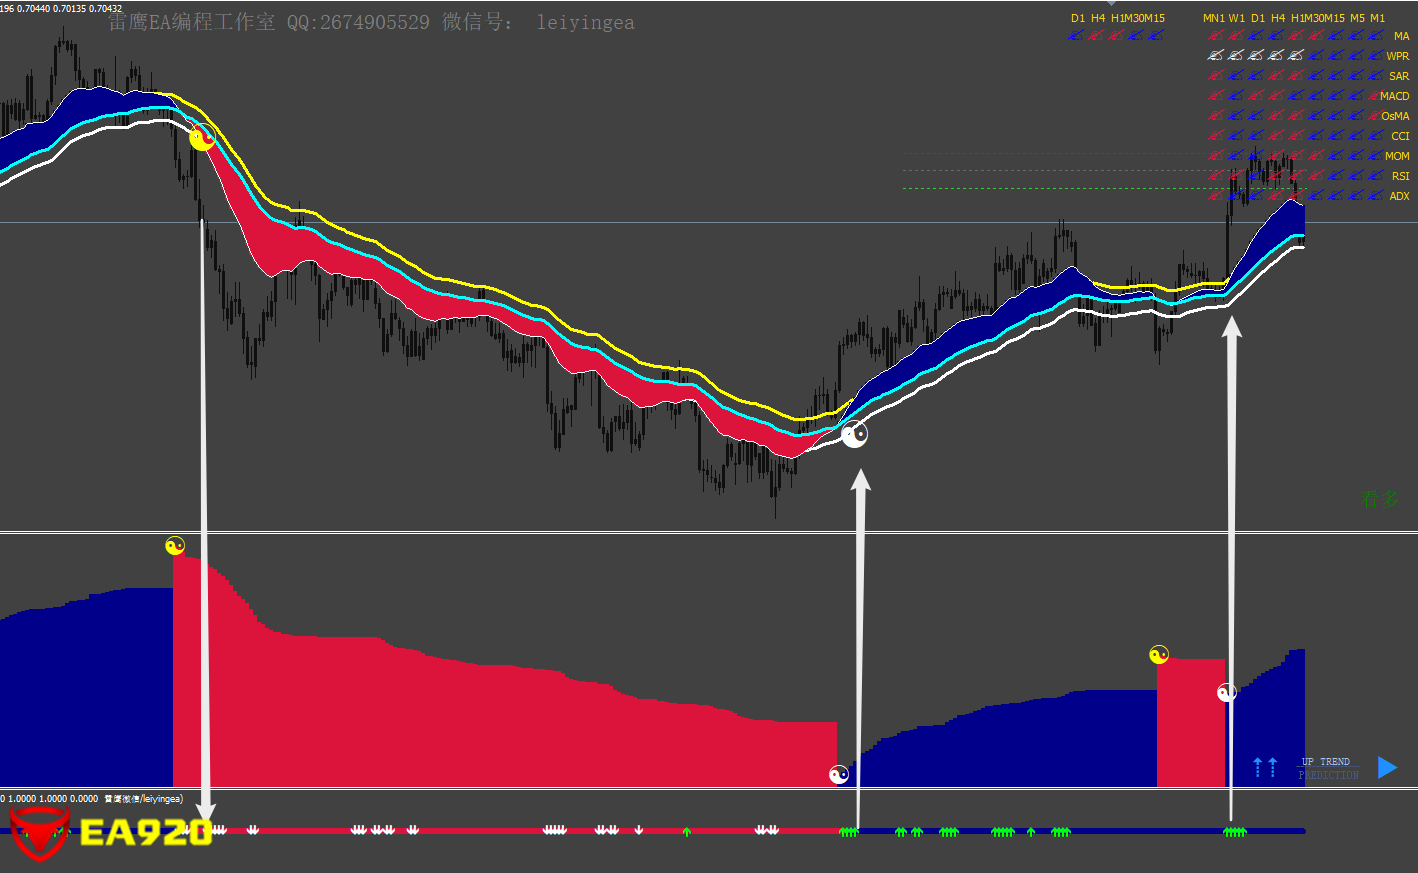Click the blue play triangle beside UP TREND
Image resolution: width=1418 pixels, height=873 pixels.
coord(1387,767)
